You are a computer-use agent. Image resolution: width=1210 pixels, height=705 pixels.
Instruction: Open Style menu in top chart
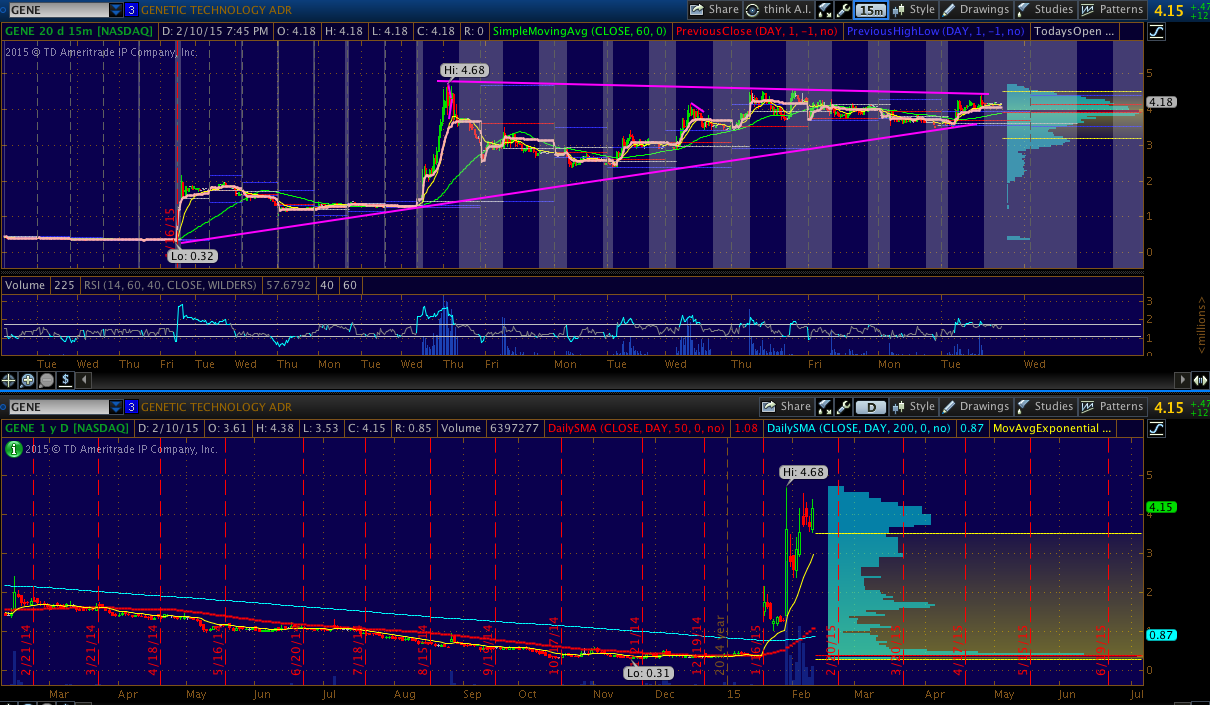(x=913, y=10)
